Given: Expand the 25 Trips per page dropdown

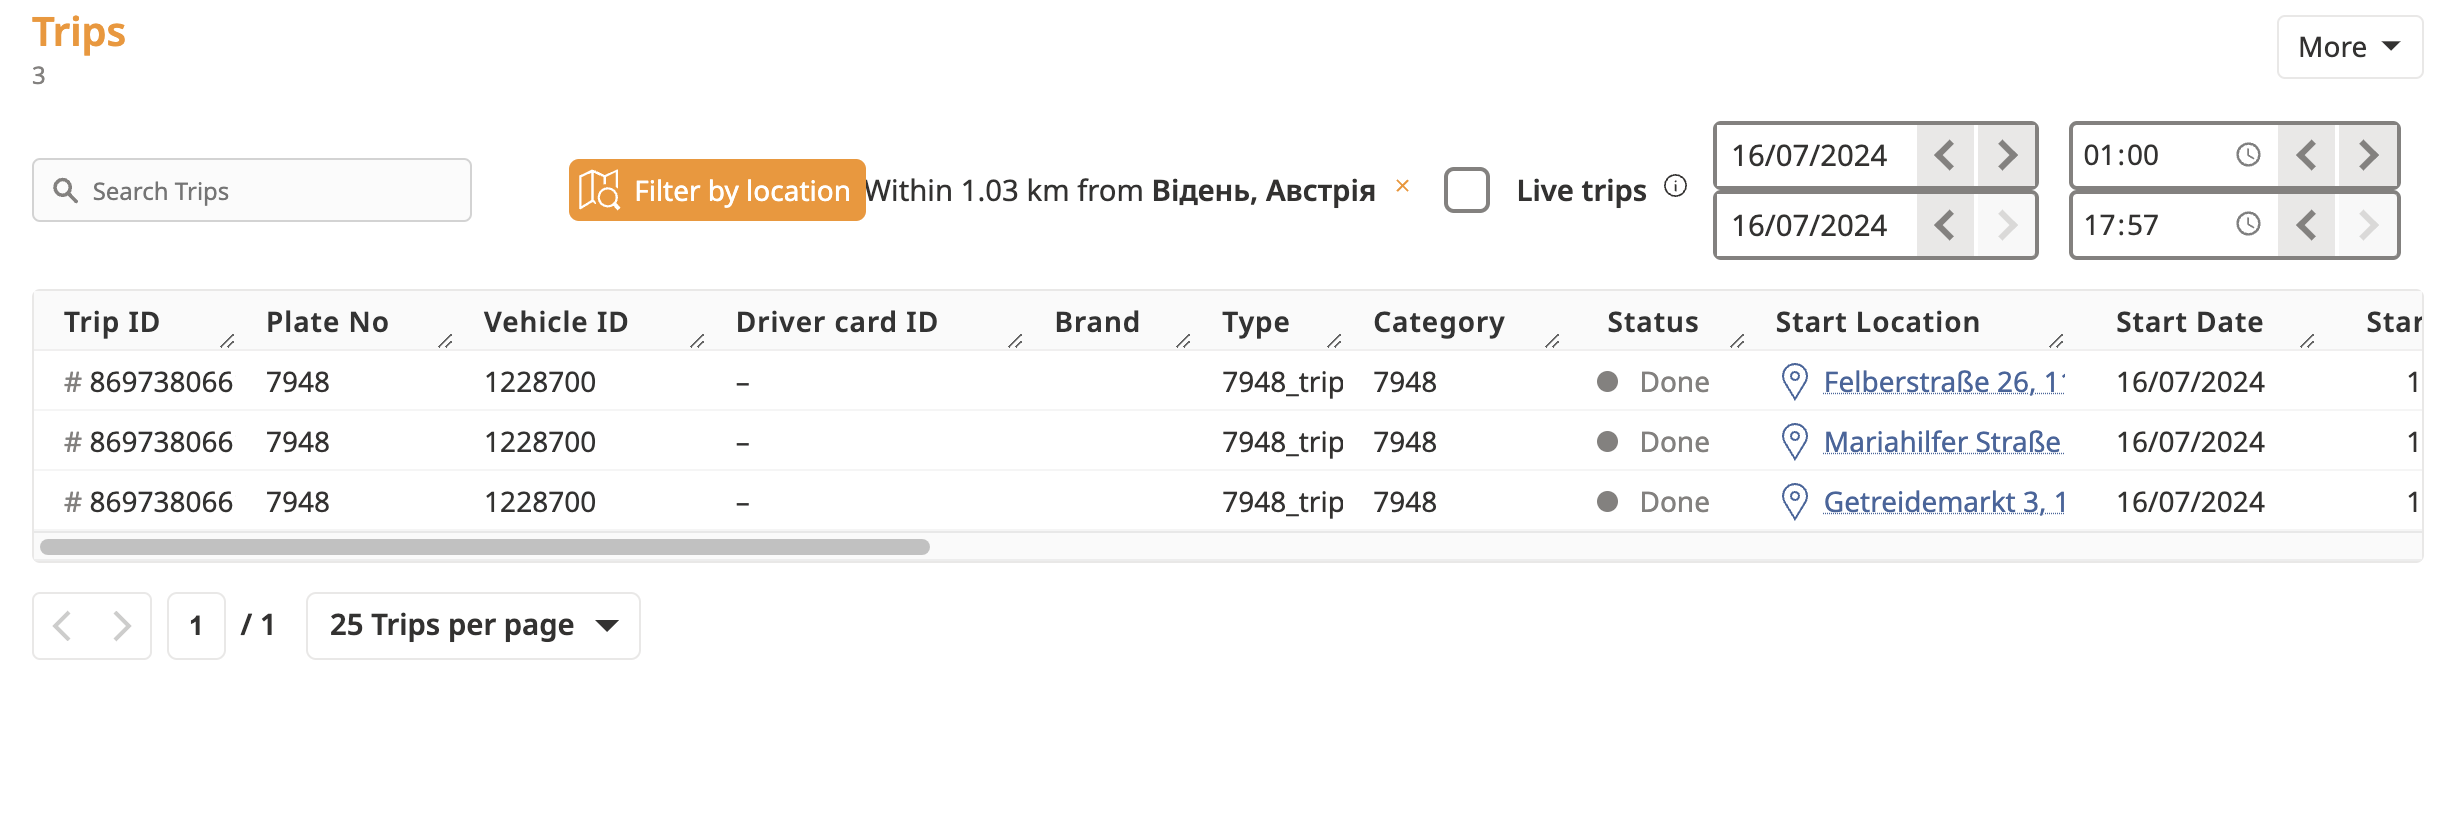Looking at the screenshot, I should tap(473, 626).
